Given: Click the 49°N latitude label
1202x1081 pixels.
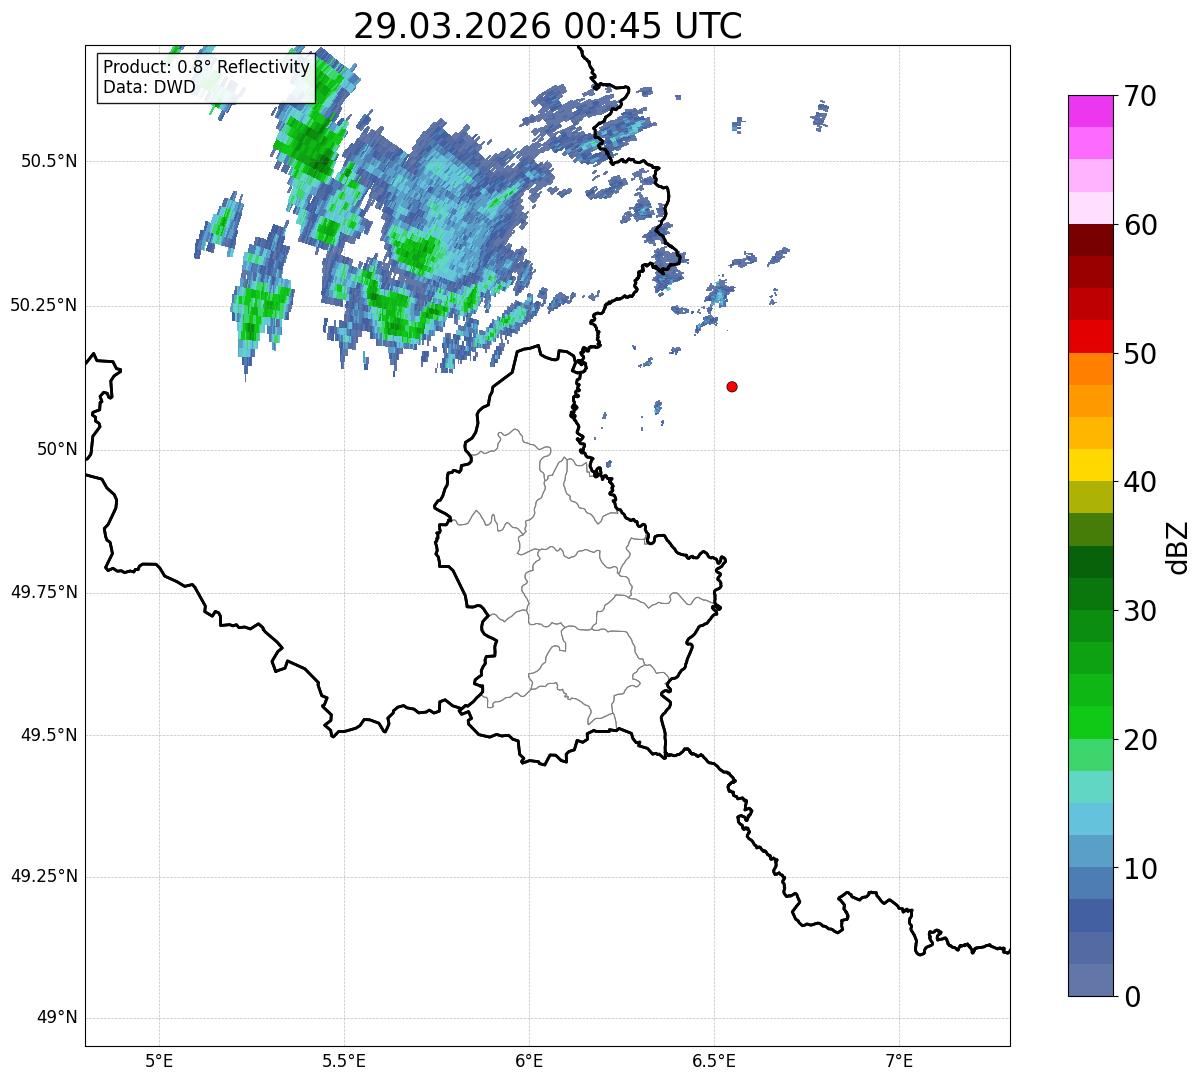Looking at the screenshot, I should coord(57,1018).
